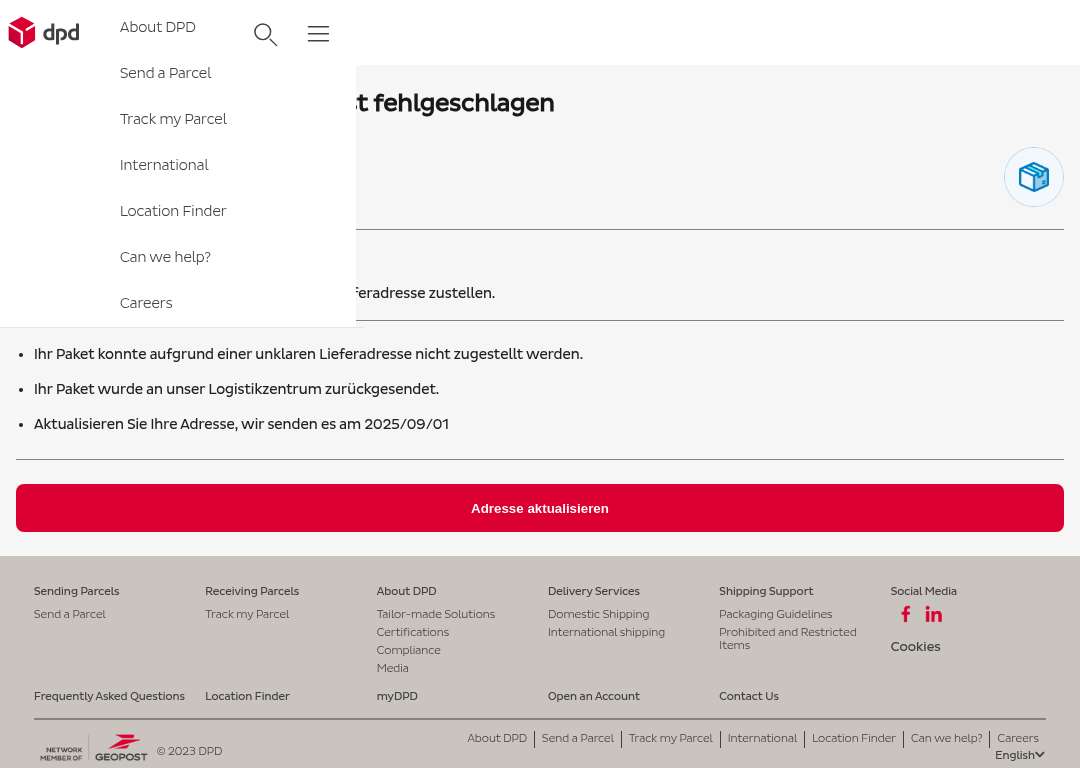This screenshot has width=1080, height=768.
Task: Click the Delivery Services heading
Action: coord(594,591)
